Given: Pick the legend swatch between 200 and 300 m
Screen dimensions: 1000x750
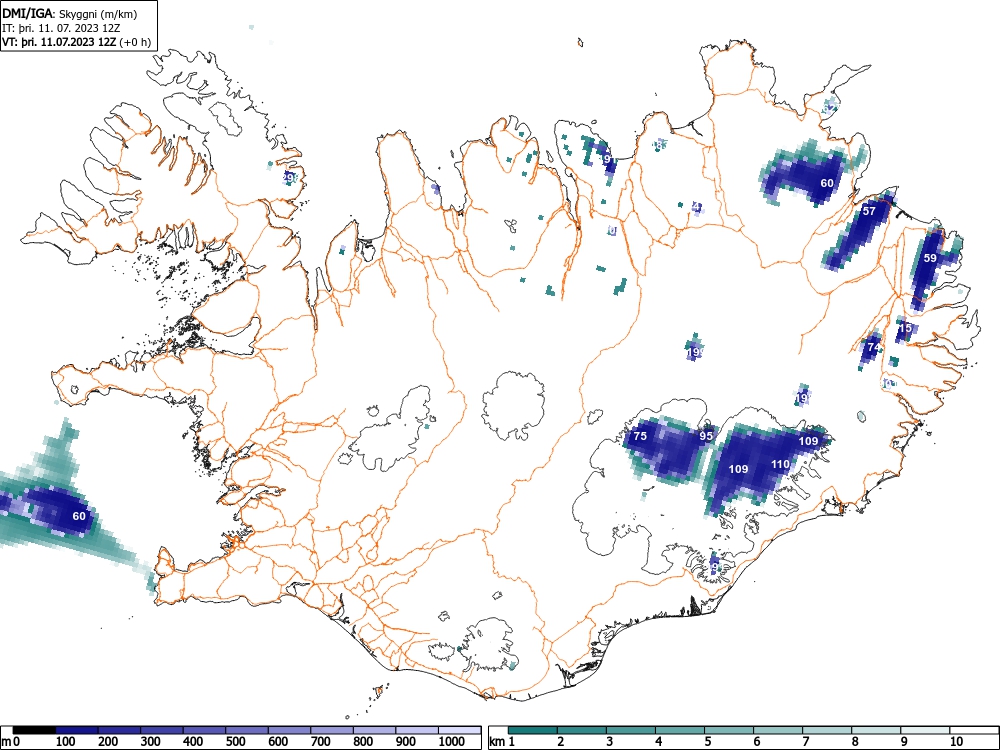Looking at the screenshot, I should (x=119, y=730).
